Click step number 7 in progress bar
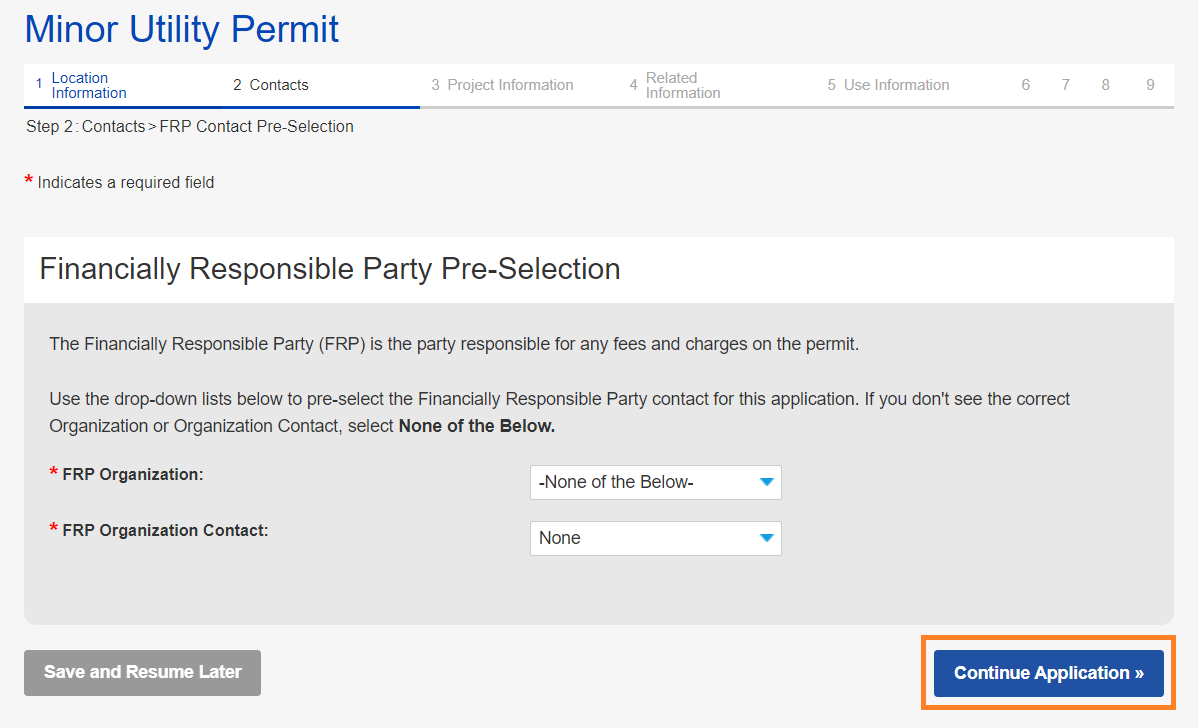Viewport: 1198px width, 728px height. click(x=1066, y=85)
